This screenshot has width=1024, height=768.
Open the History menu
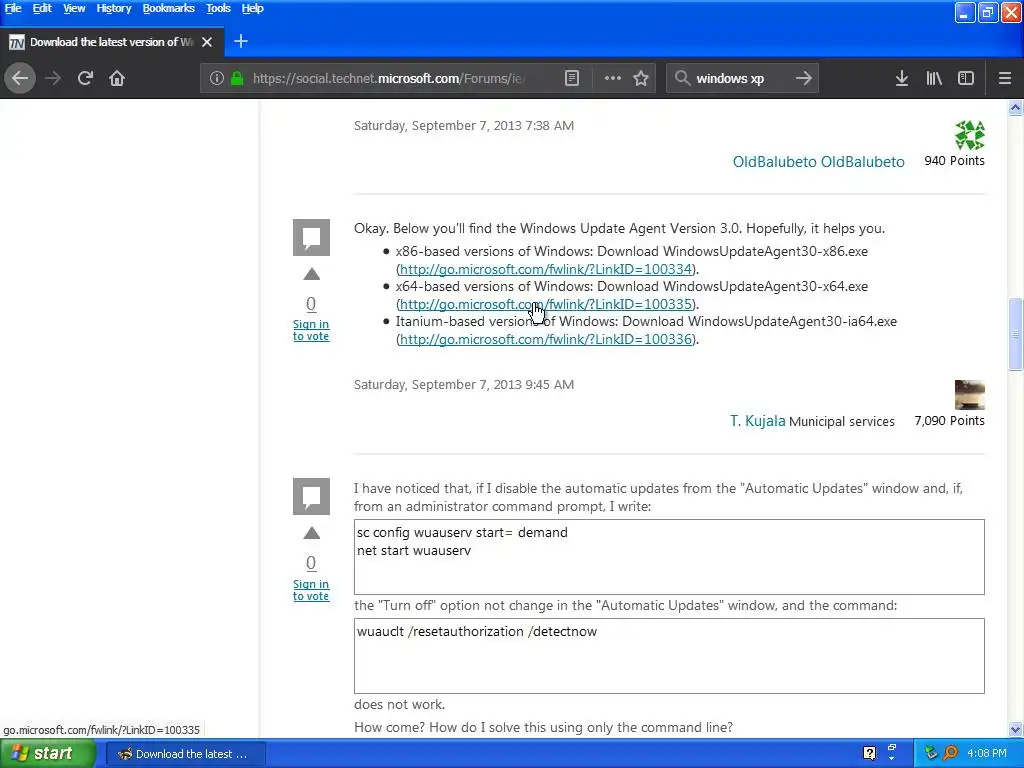(114, 8)
